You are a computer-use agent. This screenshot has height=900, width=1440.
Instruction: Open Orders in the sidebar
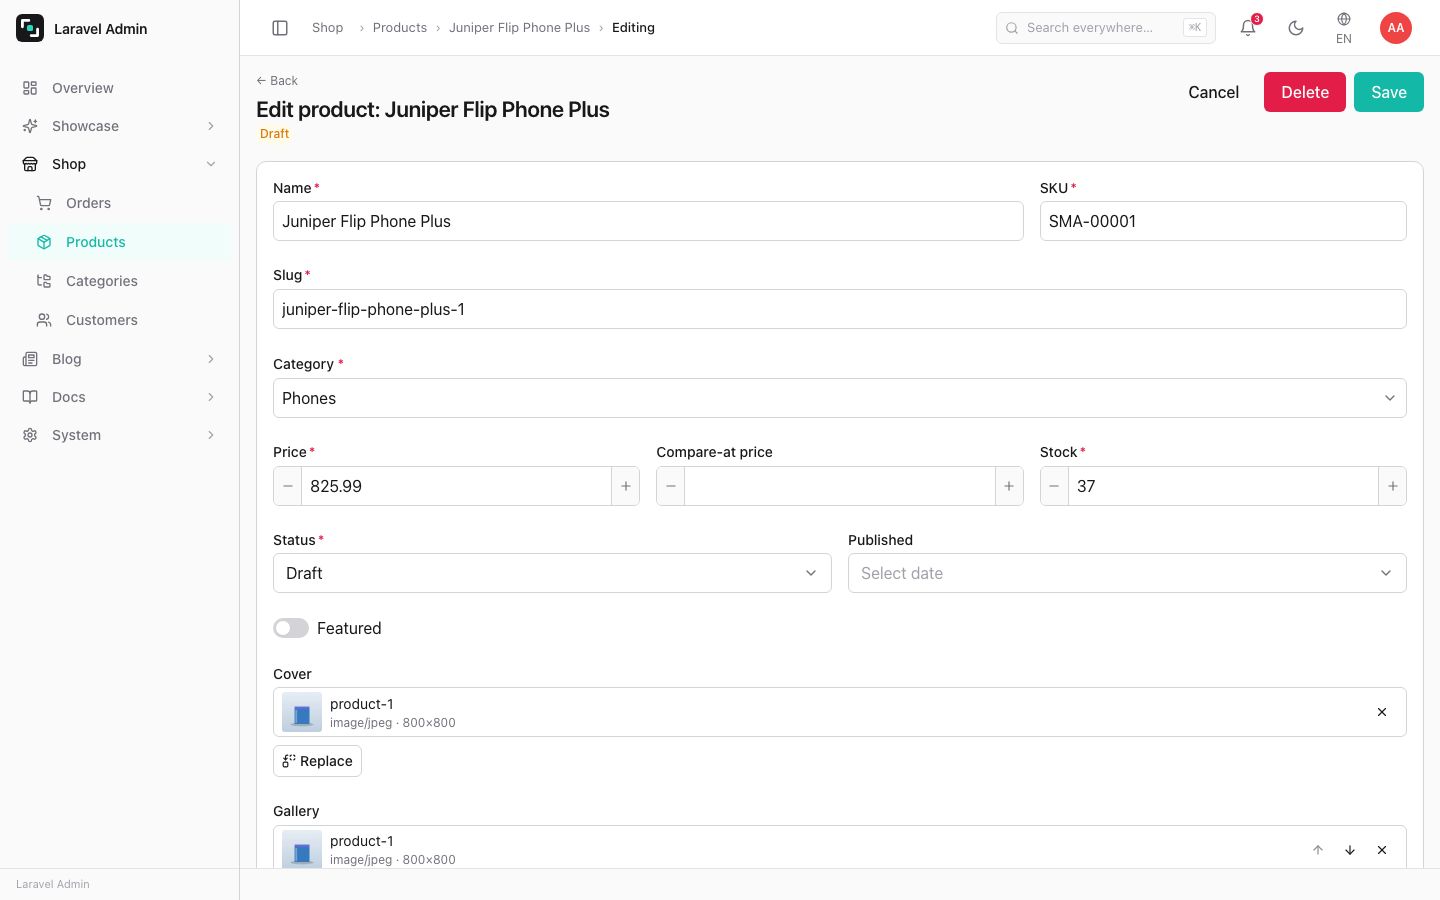pyautogui.click(x=120, y=203)
